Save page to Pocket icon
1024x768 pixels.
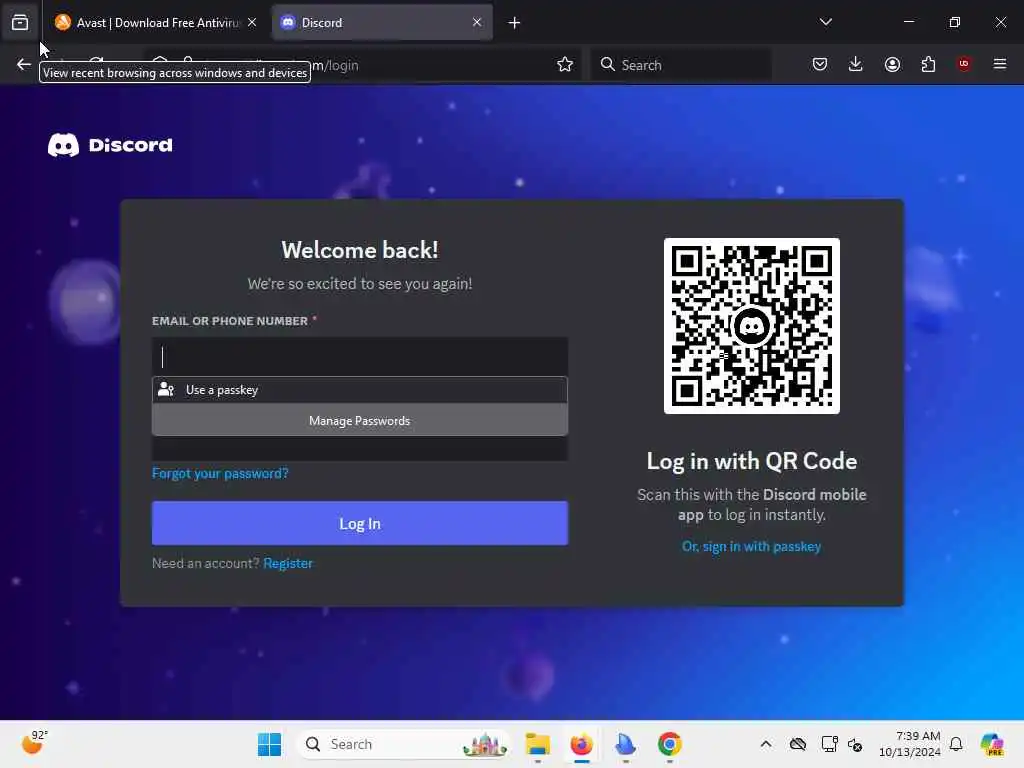tap(820, 65)
